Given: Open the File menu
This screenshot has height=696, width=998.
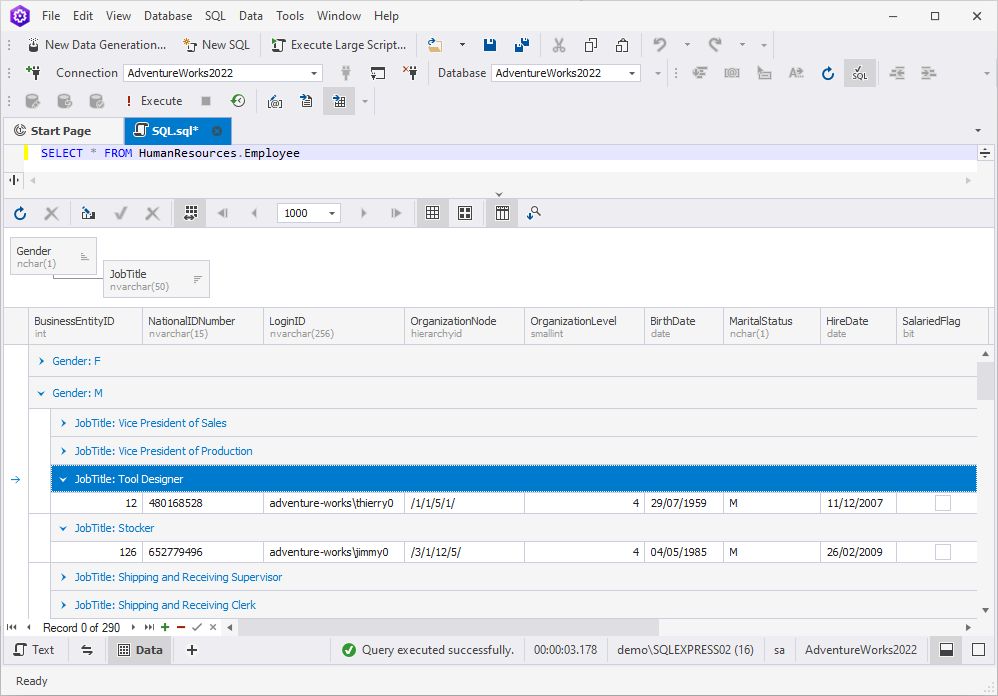Looking at the screenshot, I should (51, 16).
